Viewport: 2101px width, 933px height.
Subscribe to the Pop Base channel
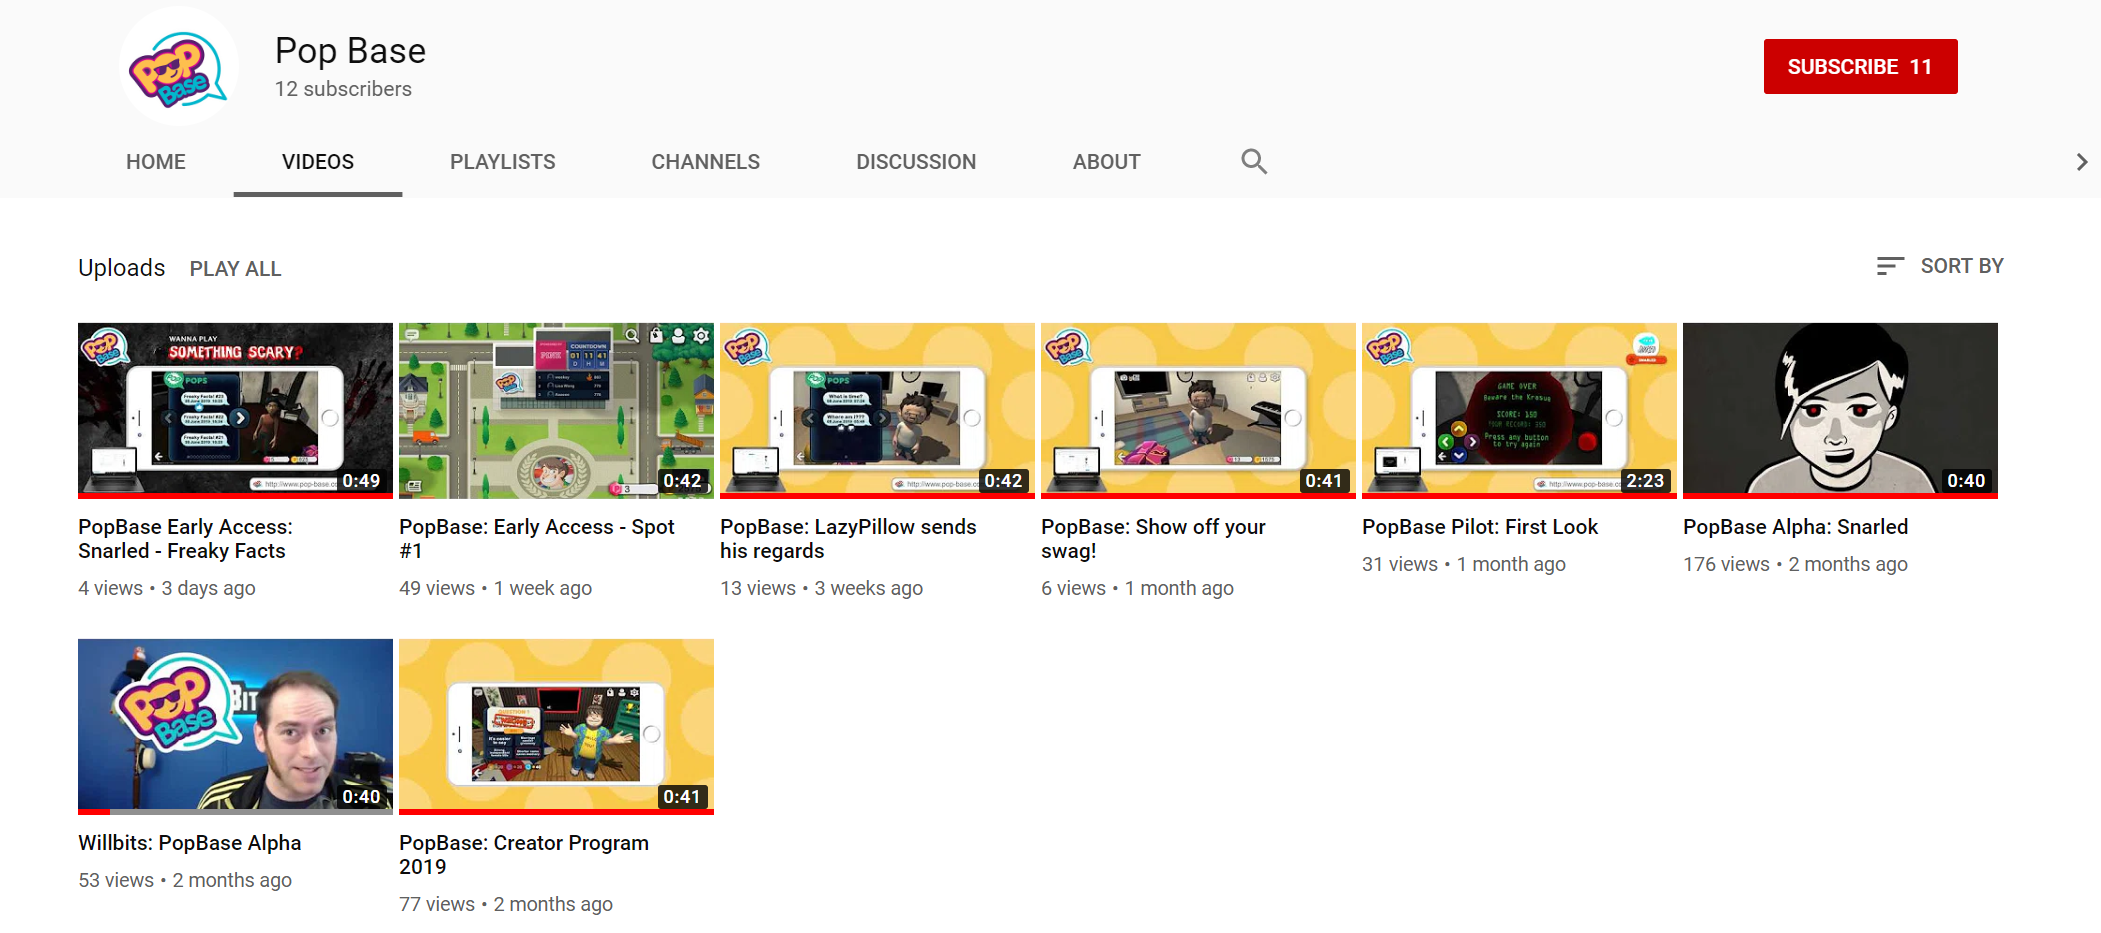[x=1860, y=67]
